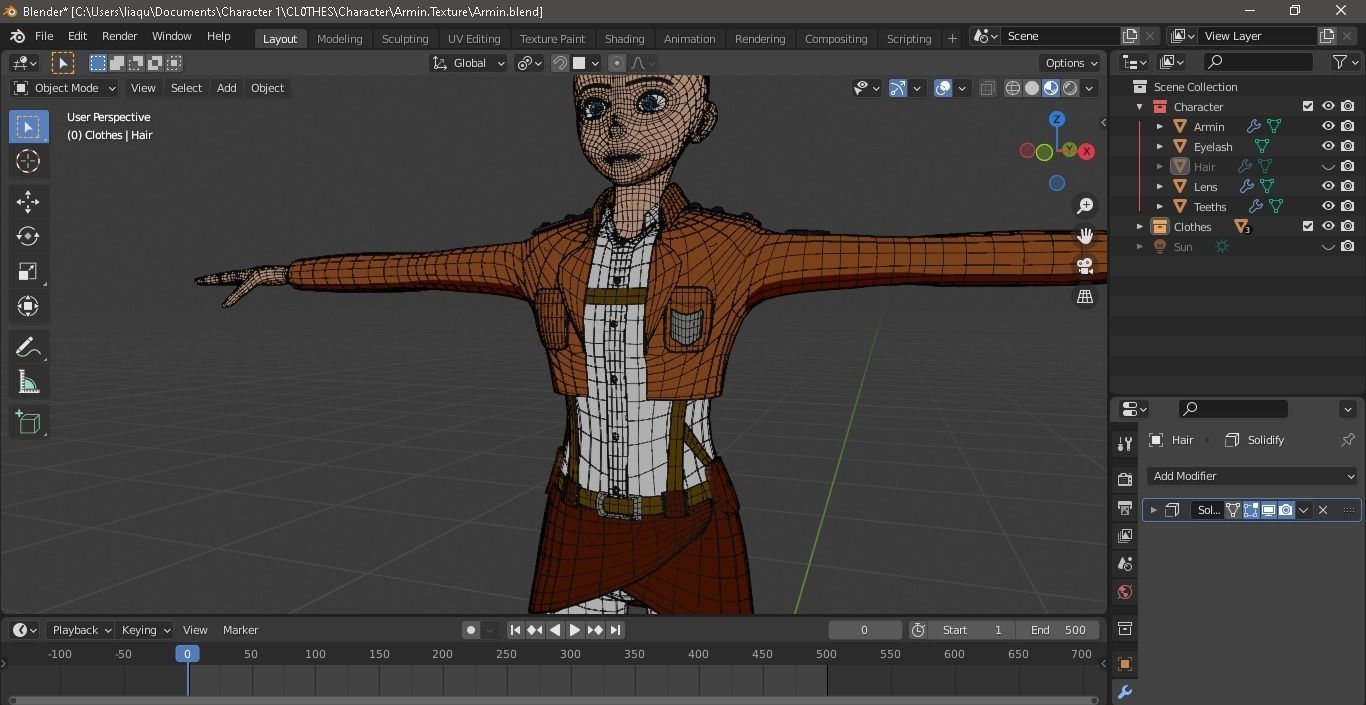Select the Rotate tool
The width and height of the screenshot is (1366, 705).
click(x=28, y=236)
